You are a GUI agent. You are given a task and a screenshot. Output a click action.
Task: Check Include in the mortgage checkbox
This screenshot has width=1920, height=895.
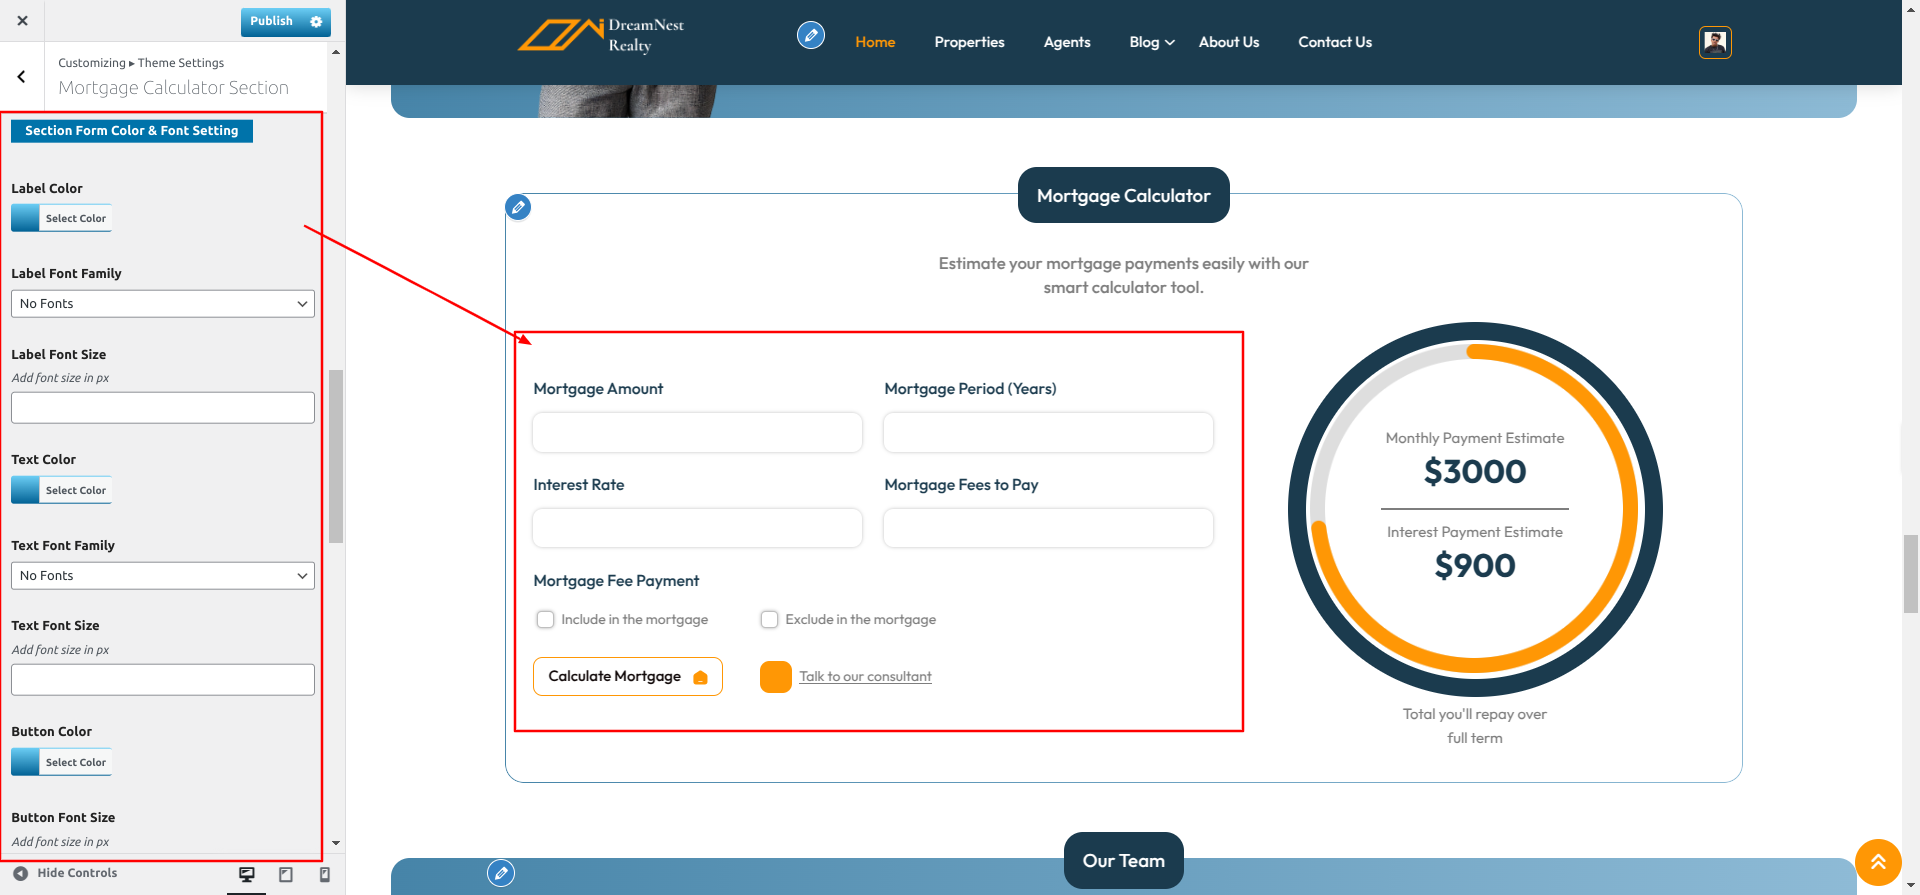[545, 620]
